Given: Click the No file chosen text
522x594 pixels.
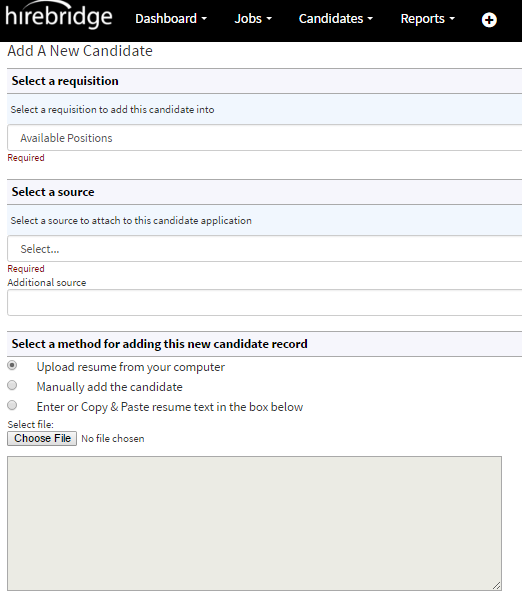Looking at the screenshot, I should pyautogui.click(x=113, y=439).
